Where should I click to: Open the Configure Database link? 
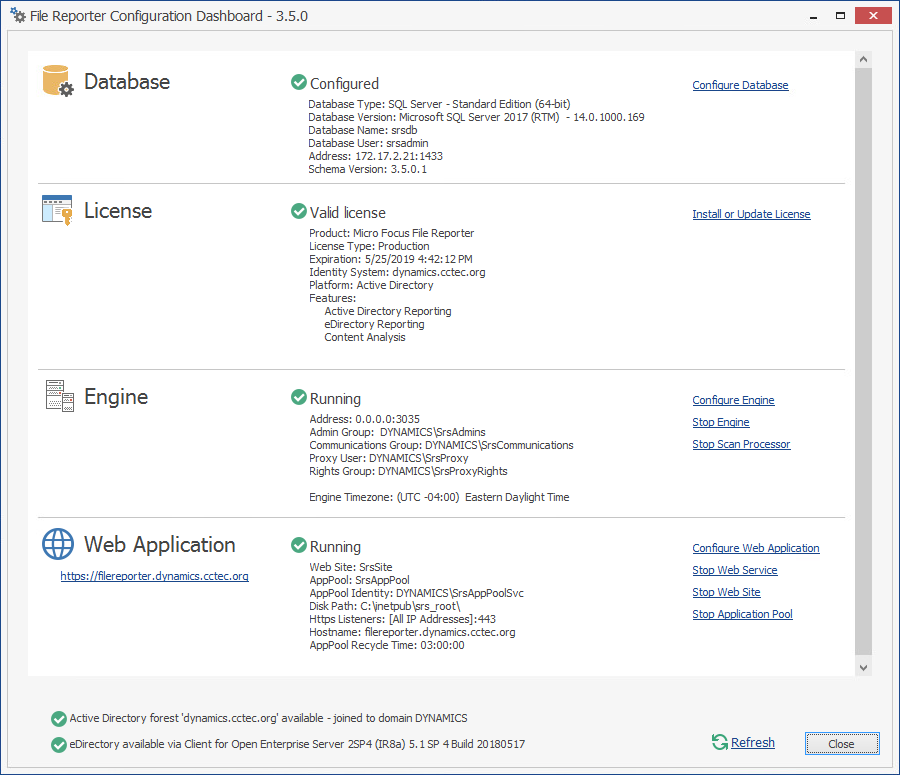point(740,86)
